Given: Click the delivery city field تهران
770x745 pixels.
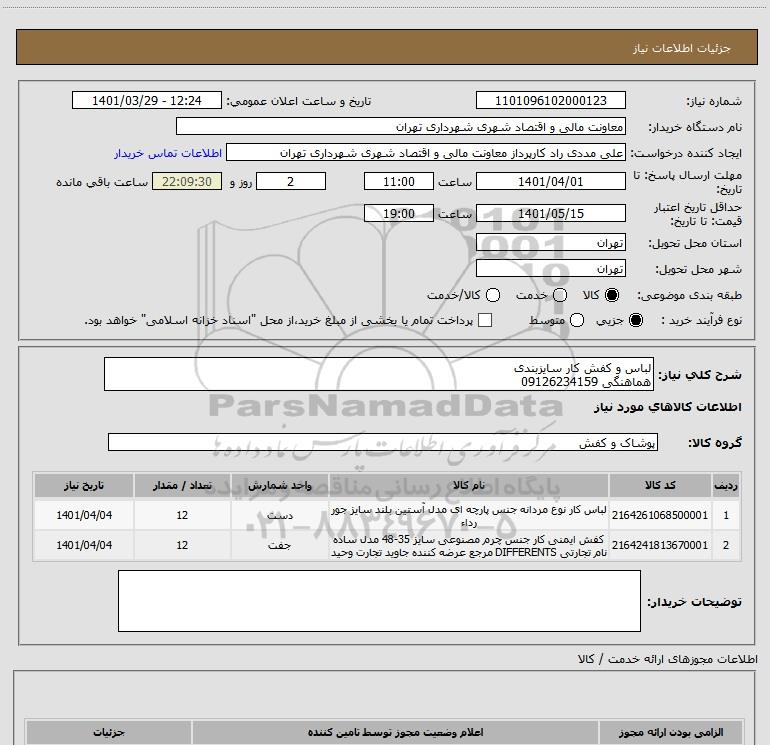Looking at the screenshot, I should pos(550,269).
